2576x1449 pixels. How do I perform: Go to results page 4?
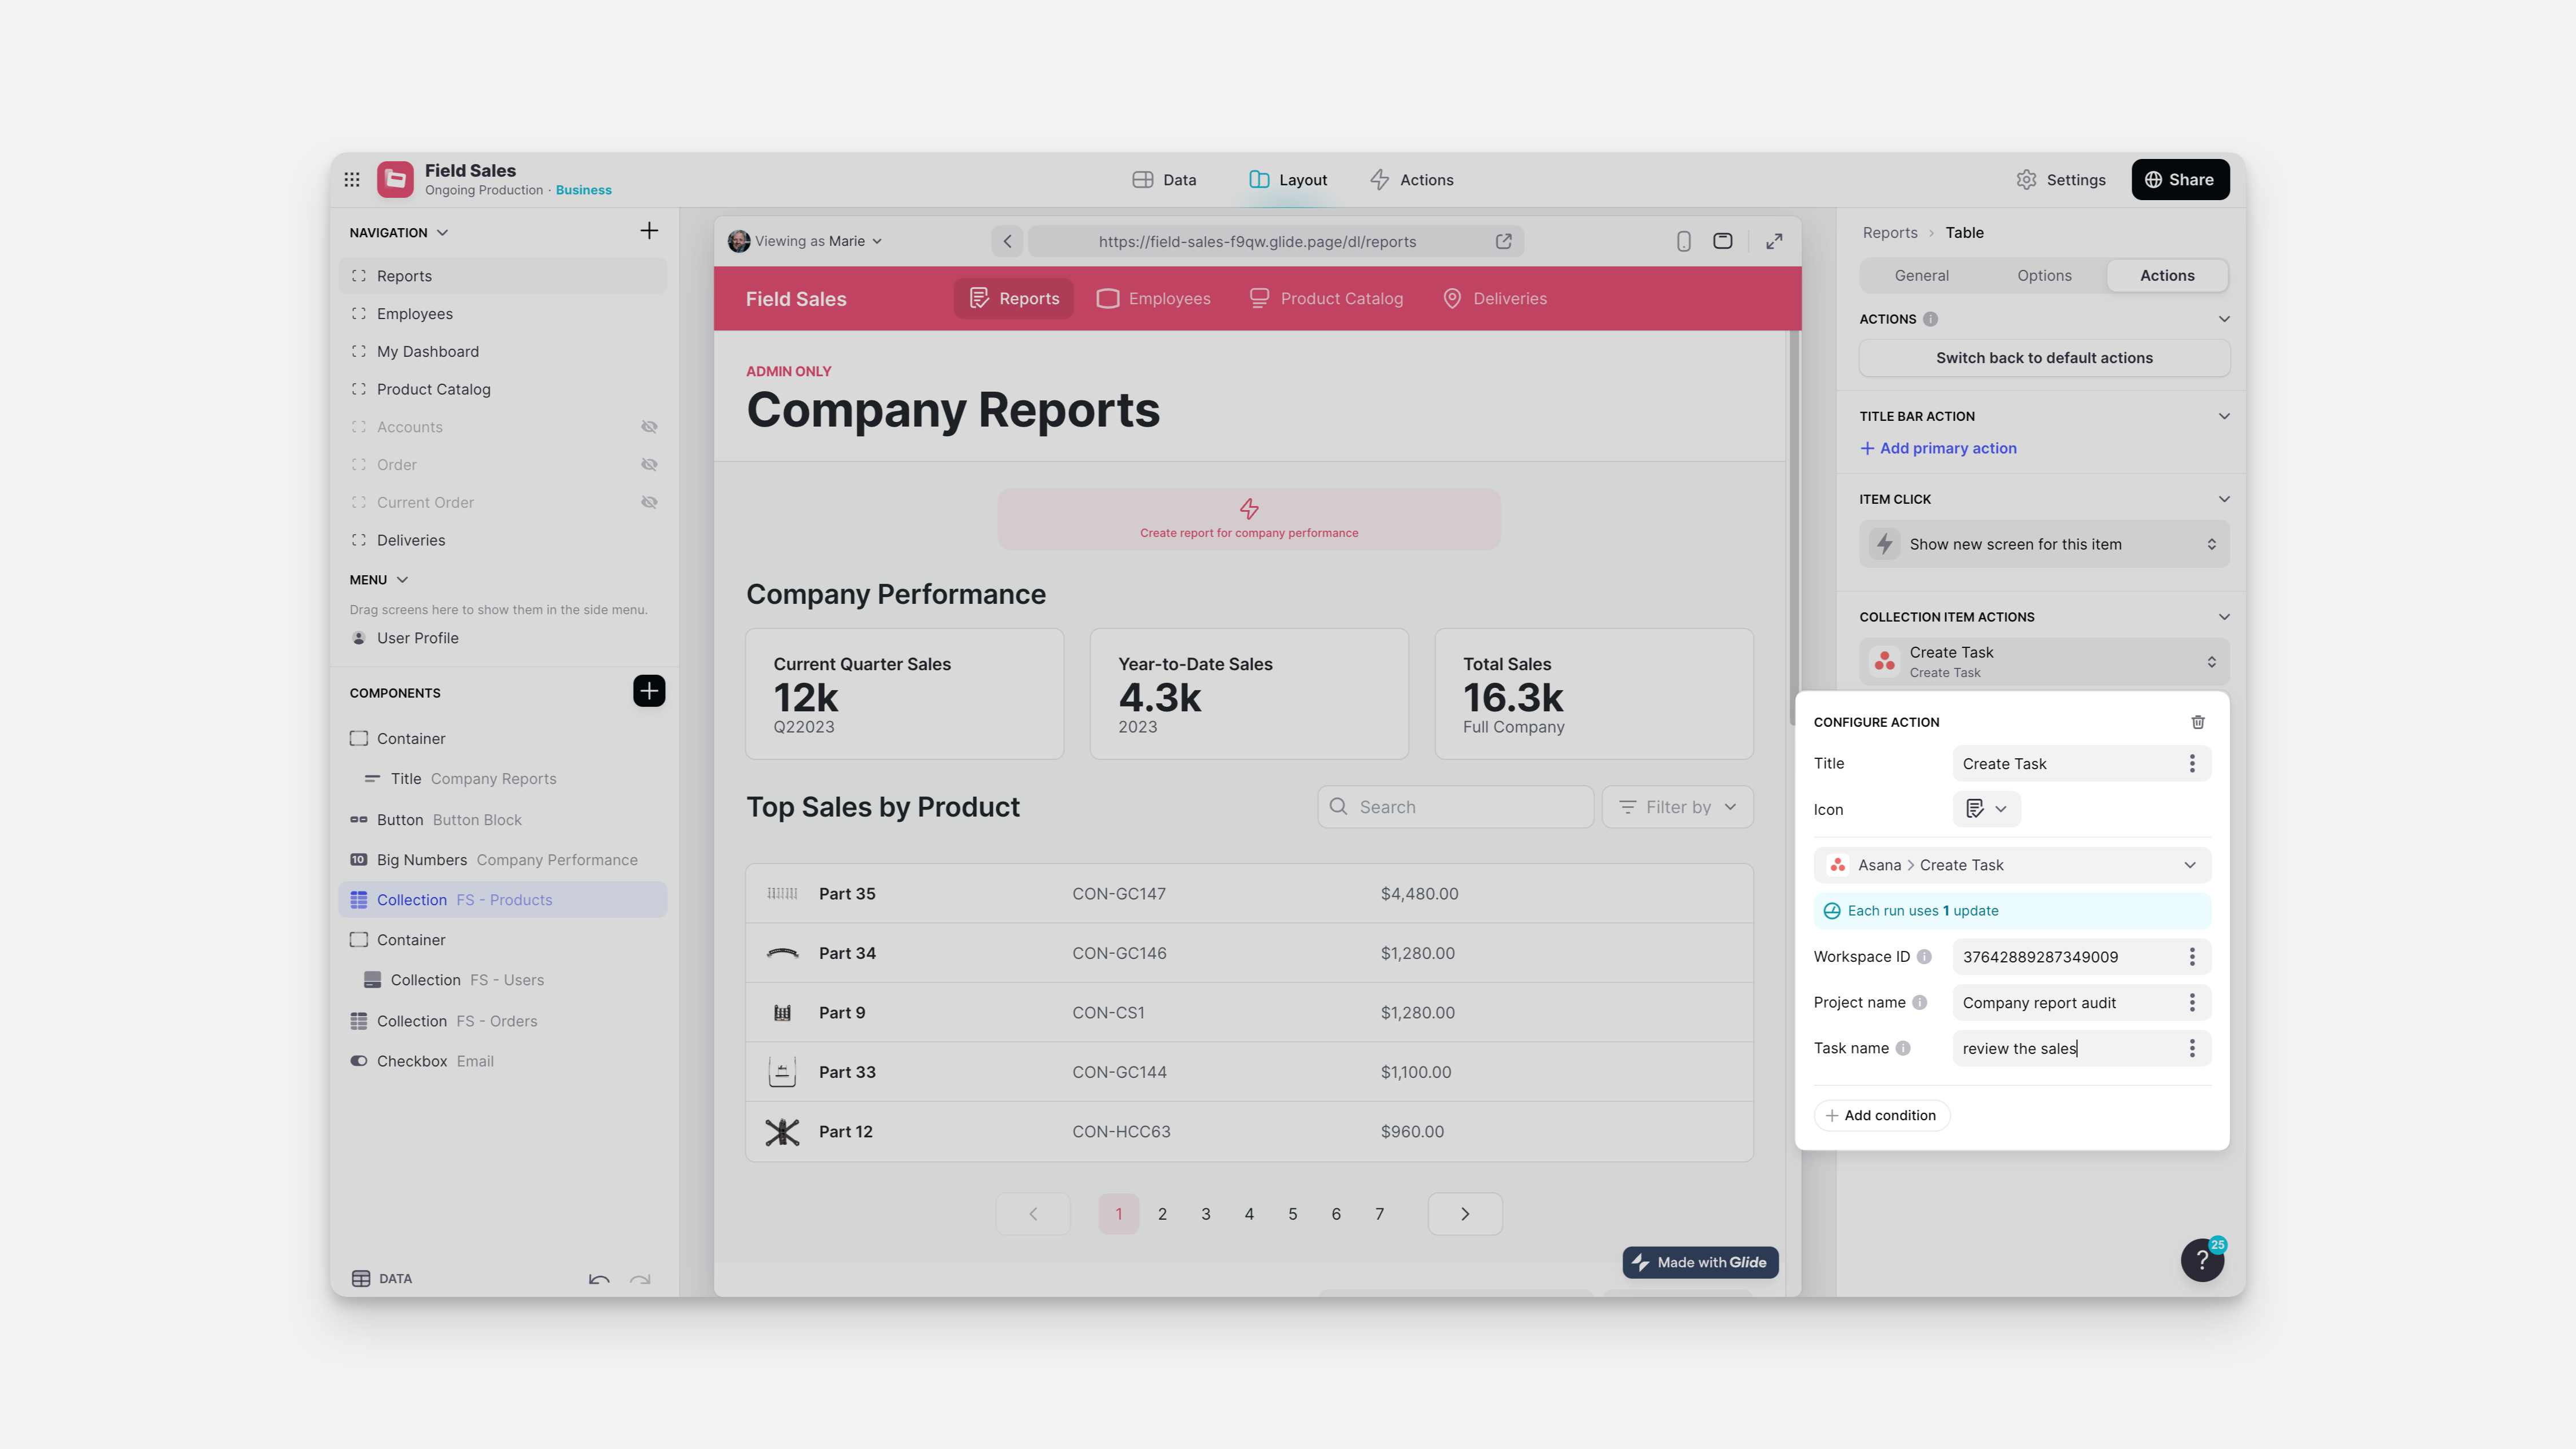1249,1213
